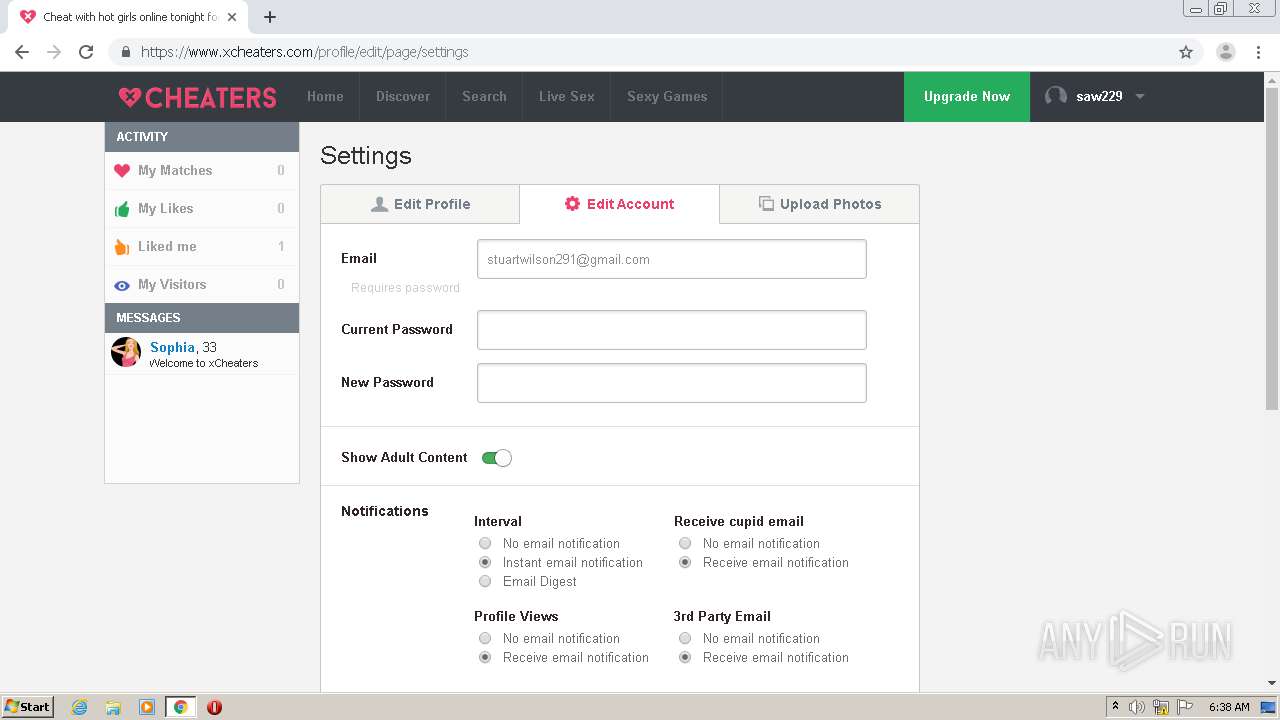Click the My Matches heart icon
The width and height of the screenshot is (1280, 720).
coord(122,171)
